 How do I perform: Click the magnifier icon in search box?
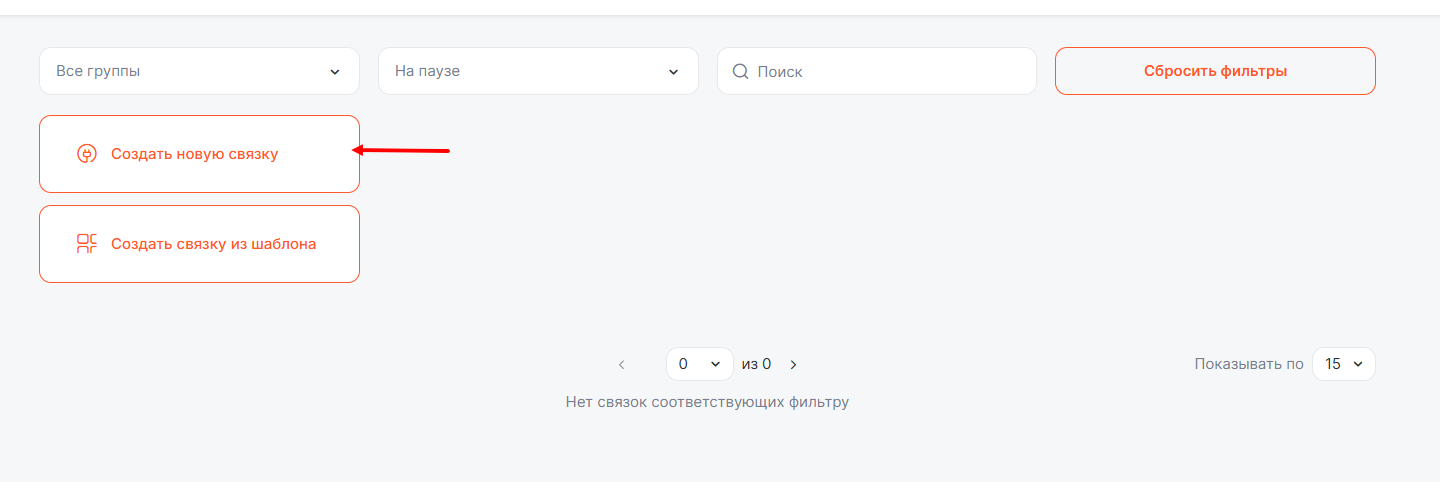tap(741, 71)
